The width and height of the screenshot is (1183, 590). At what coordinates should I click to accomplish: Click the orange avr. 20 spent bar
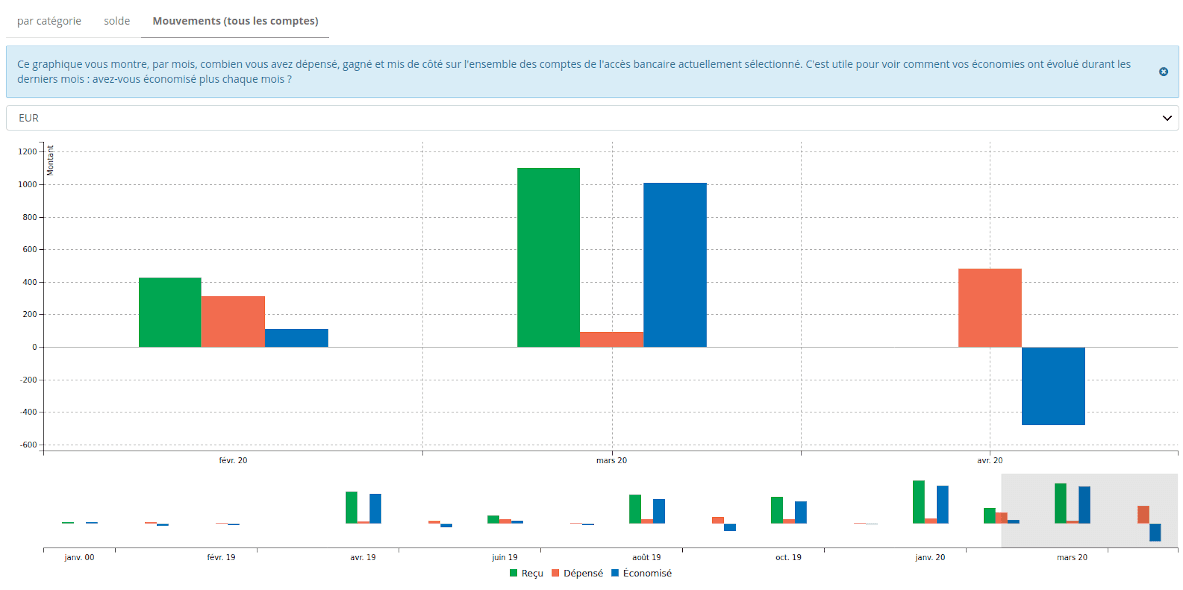(x=990, y=308)
